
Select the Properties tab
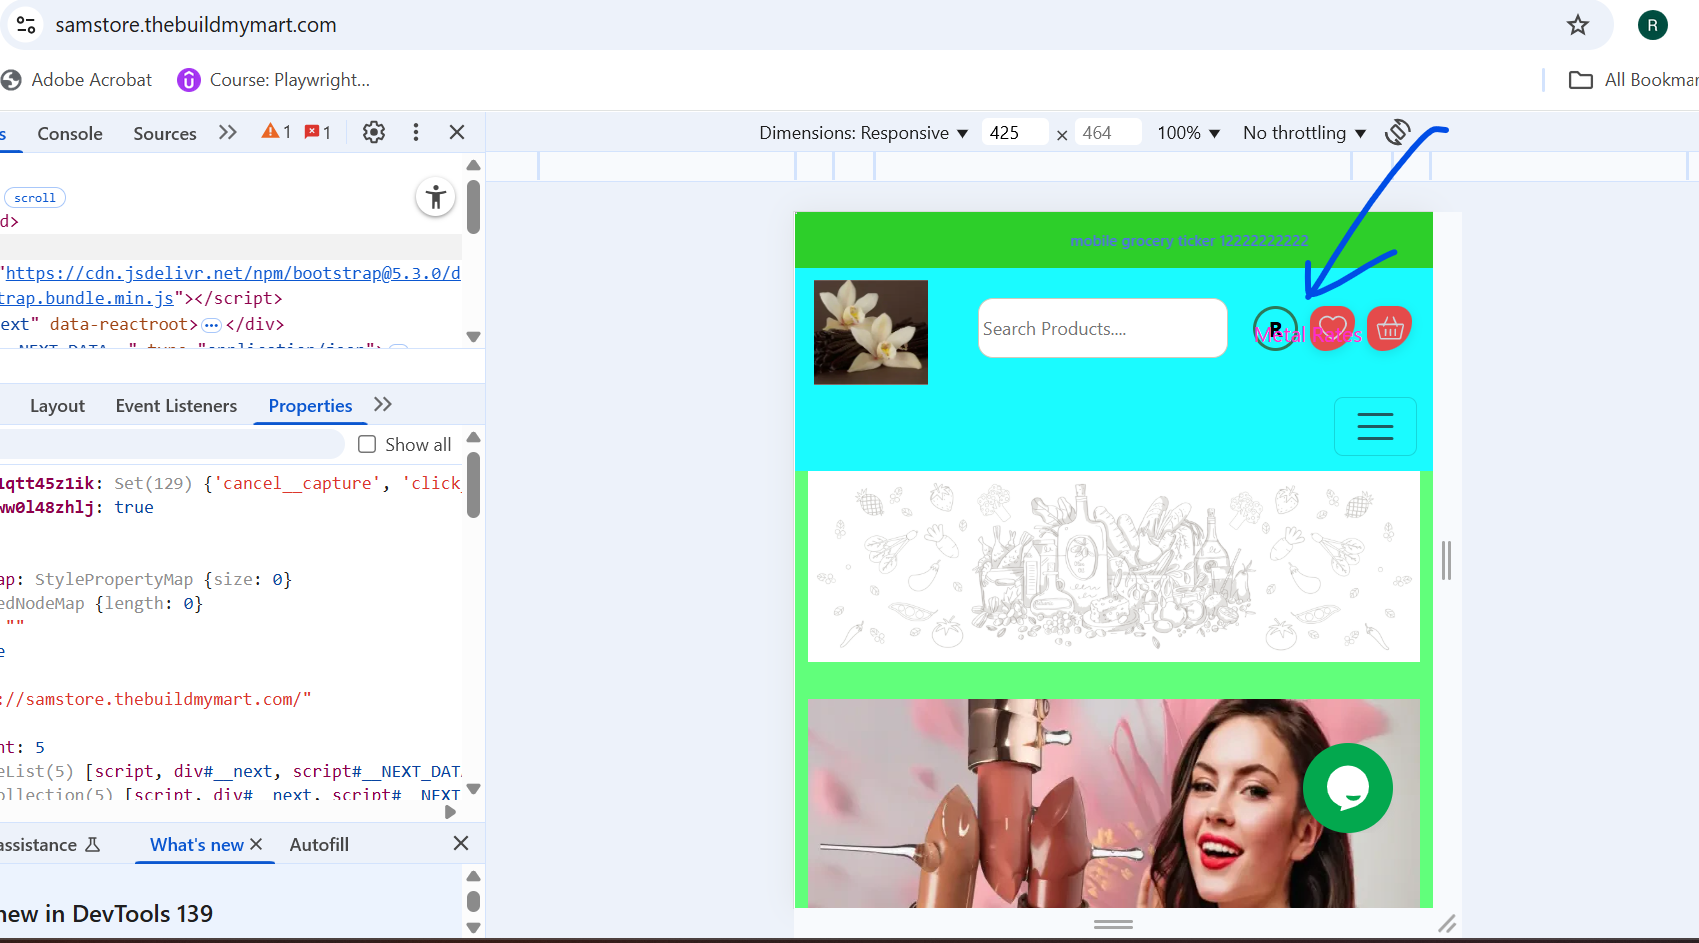coord(310,406)
